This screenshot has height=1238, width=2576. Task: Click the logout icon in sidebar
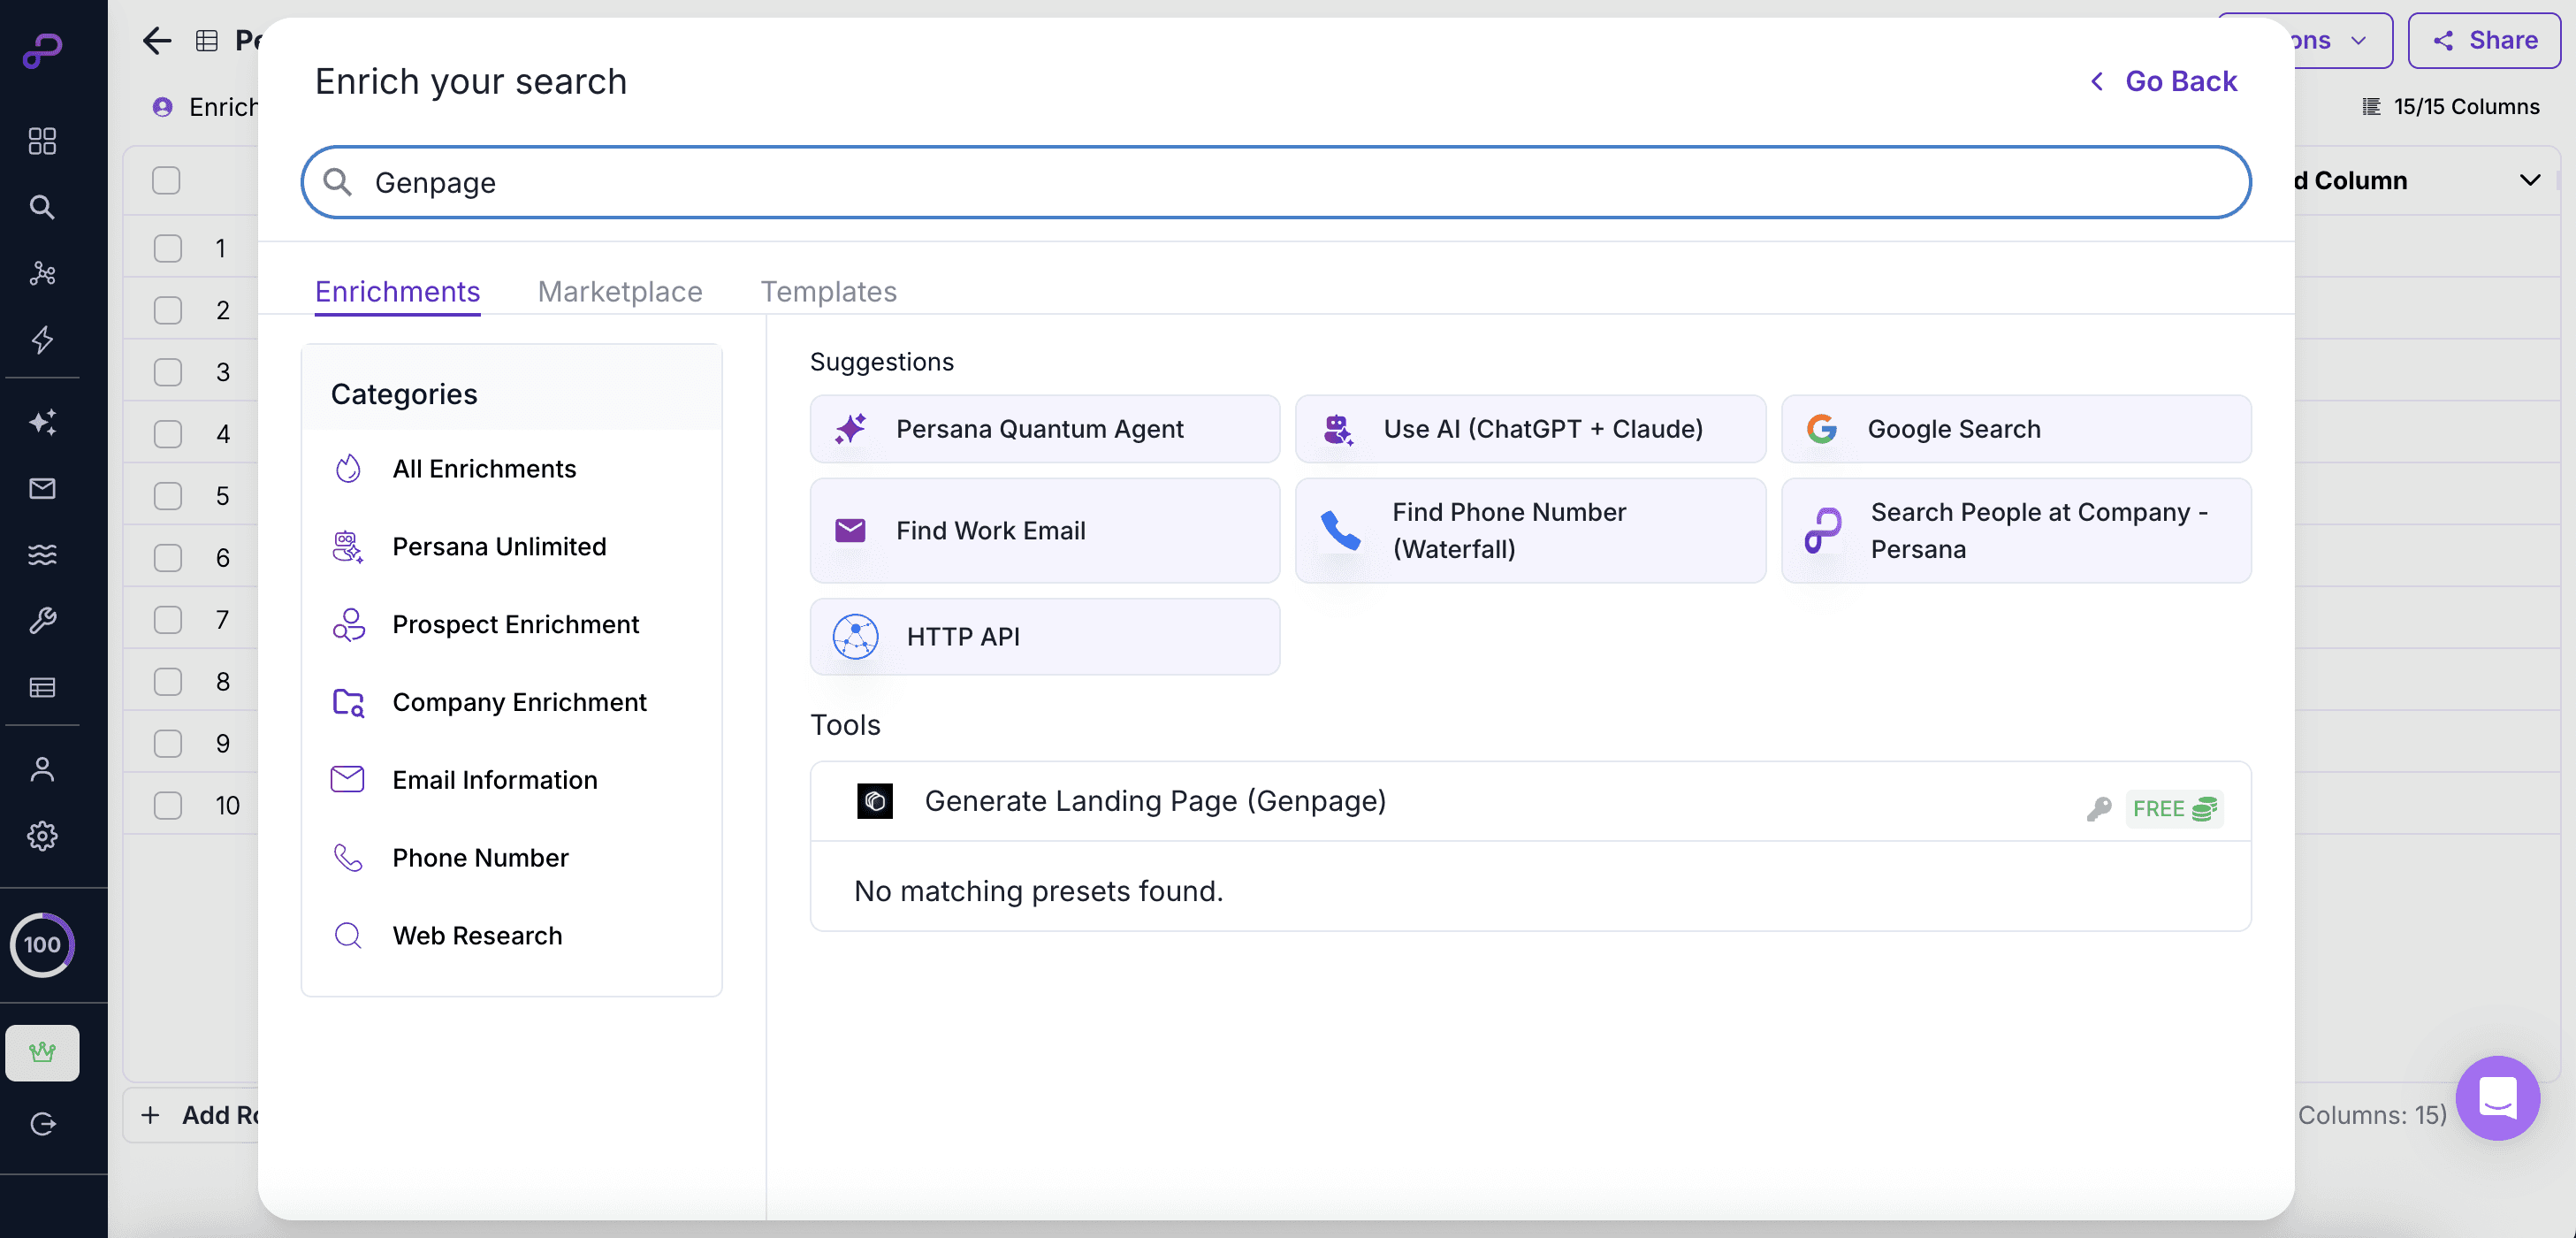tap(42, 1124)
